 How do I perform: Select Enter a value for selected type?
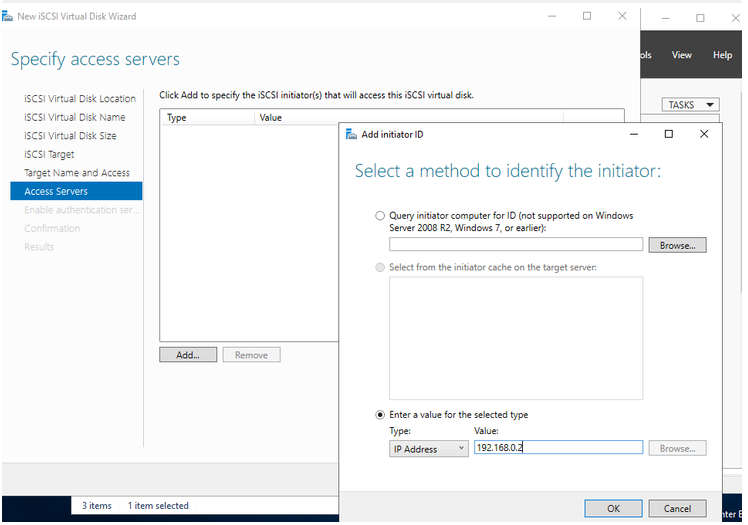pos(380,415)
